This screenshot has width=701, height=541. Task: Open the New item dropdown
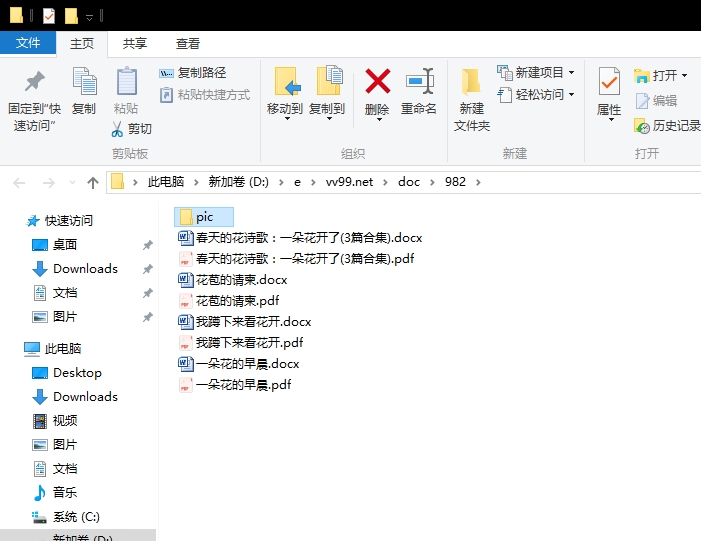pos(536,72)
